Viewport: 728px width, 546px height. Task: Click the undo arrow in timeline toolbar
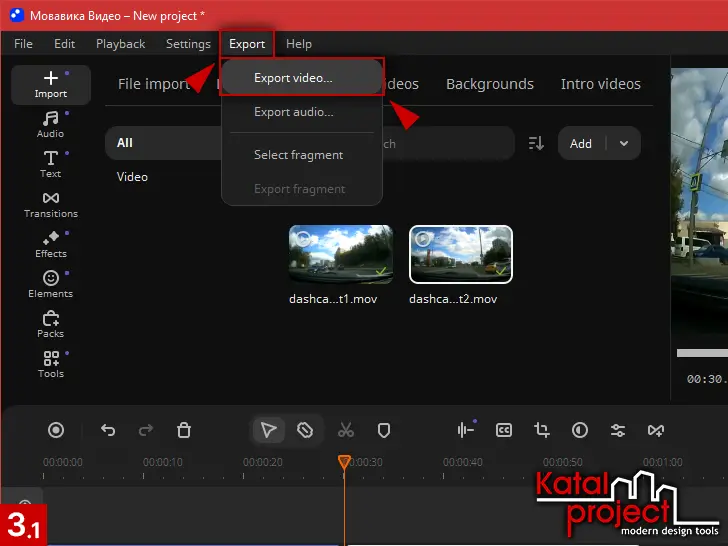coord(108,430)
